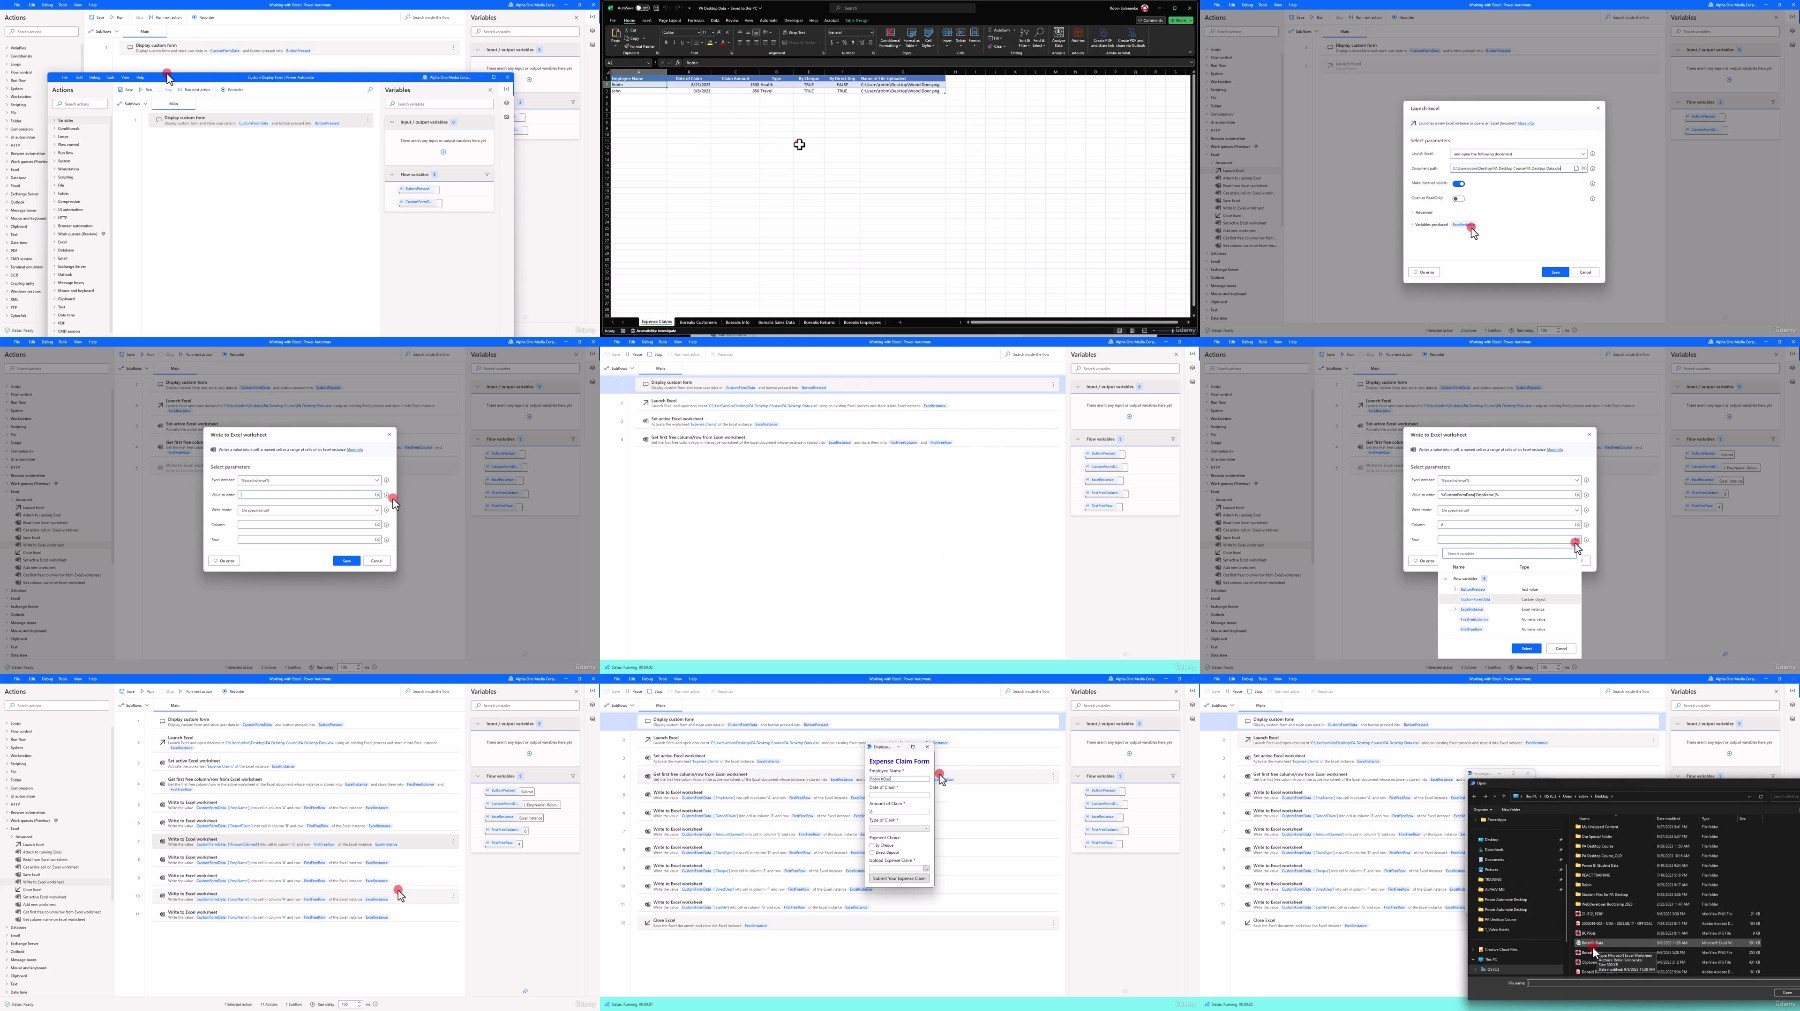Click Select button in variable picker popup
The width and height of the screenshot is (1800, 1011).
coord(1527,648)
